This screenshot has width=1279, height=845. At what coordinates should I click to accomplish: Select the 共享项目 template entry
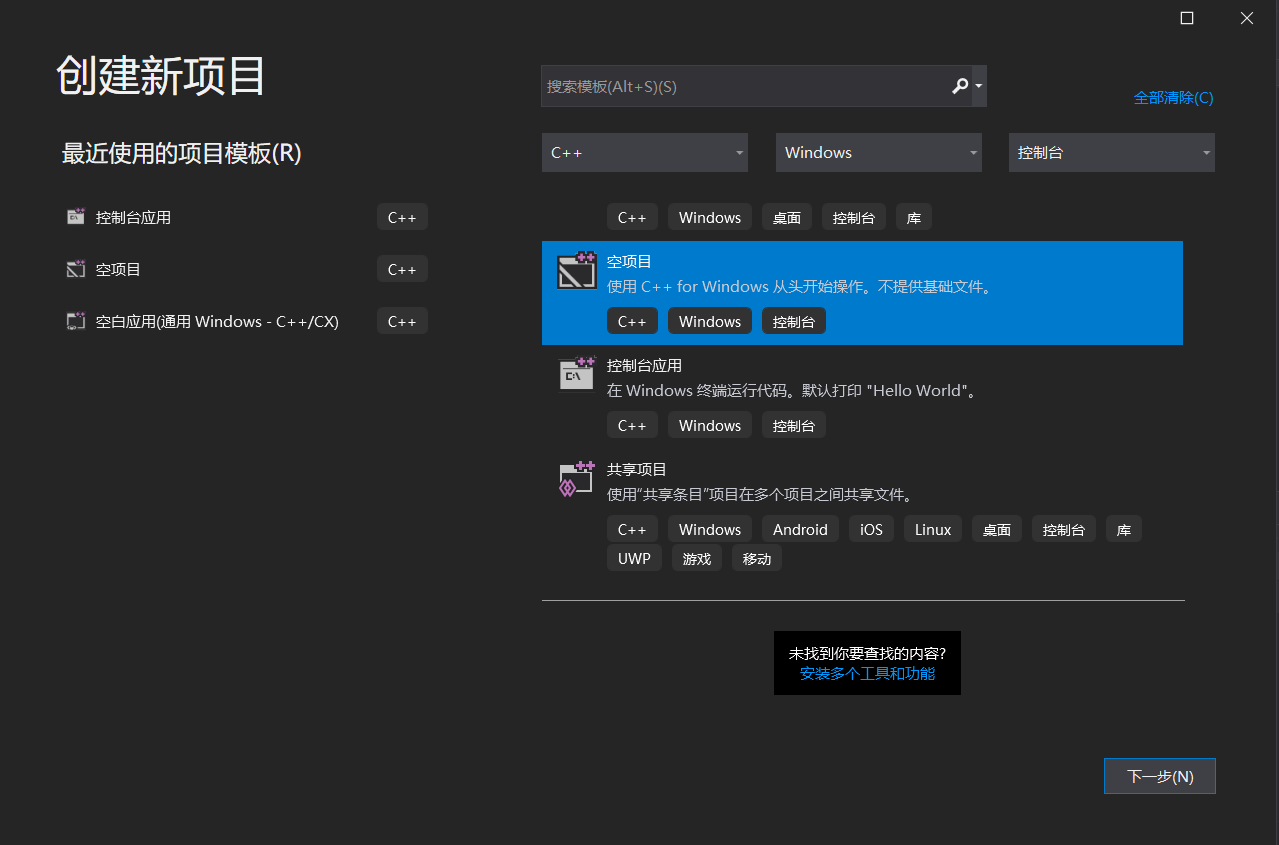pos(800,480)
